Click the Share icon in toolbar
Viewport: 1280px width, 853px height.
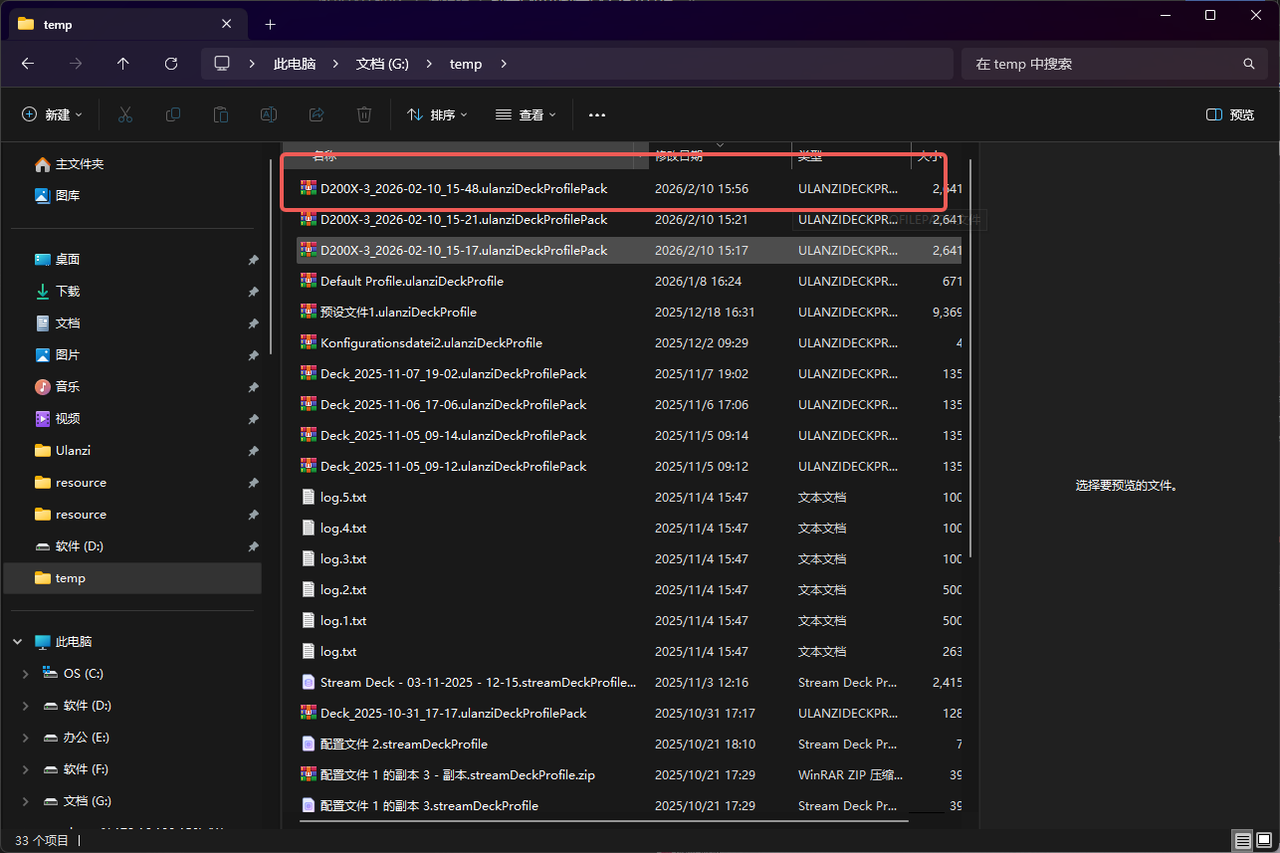317,115
